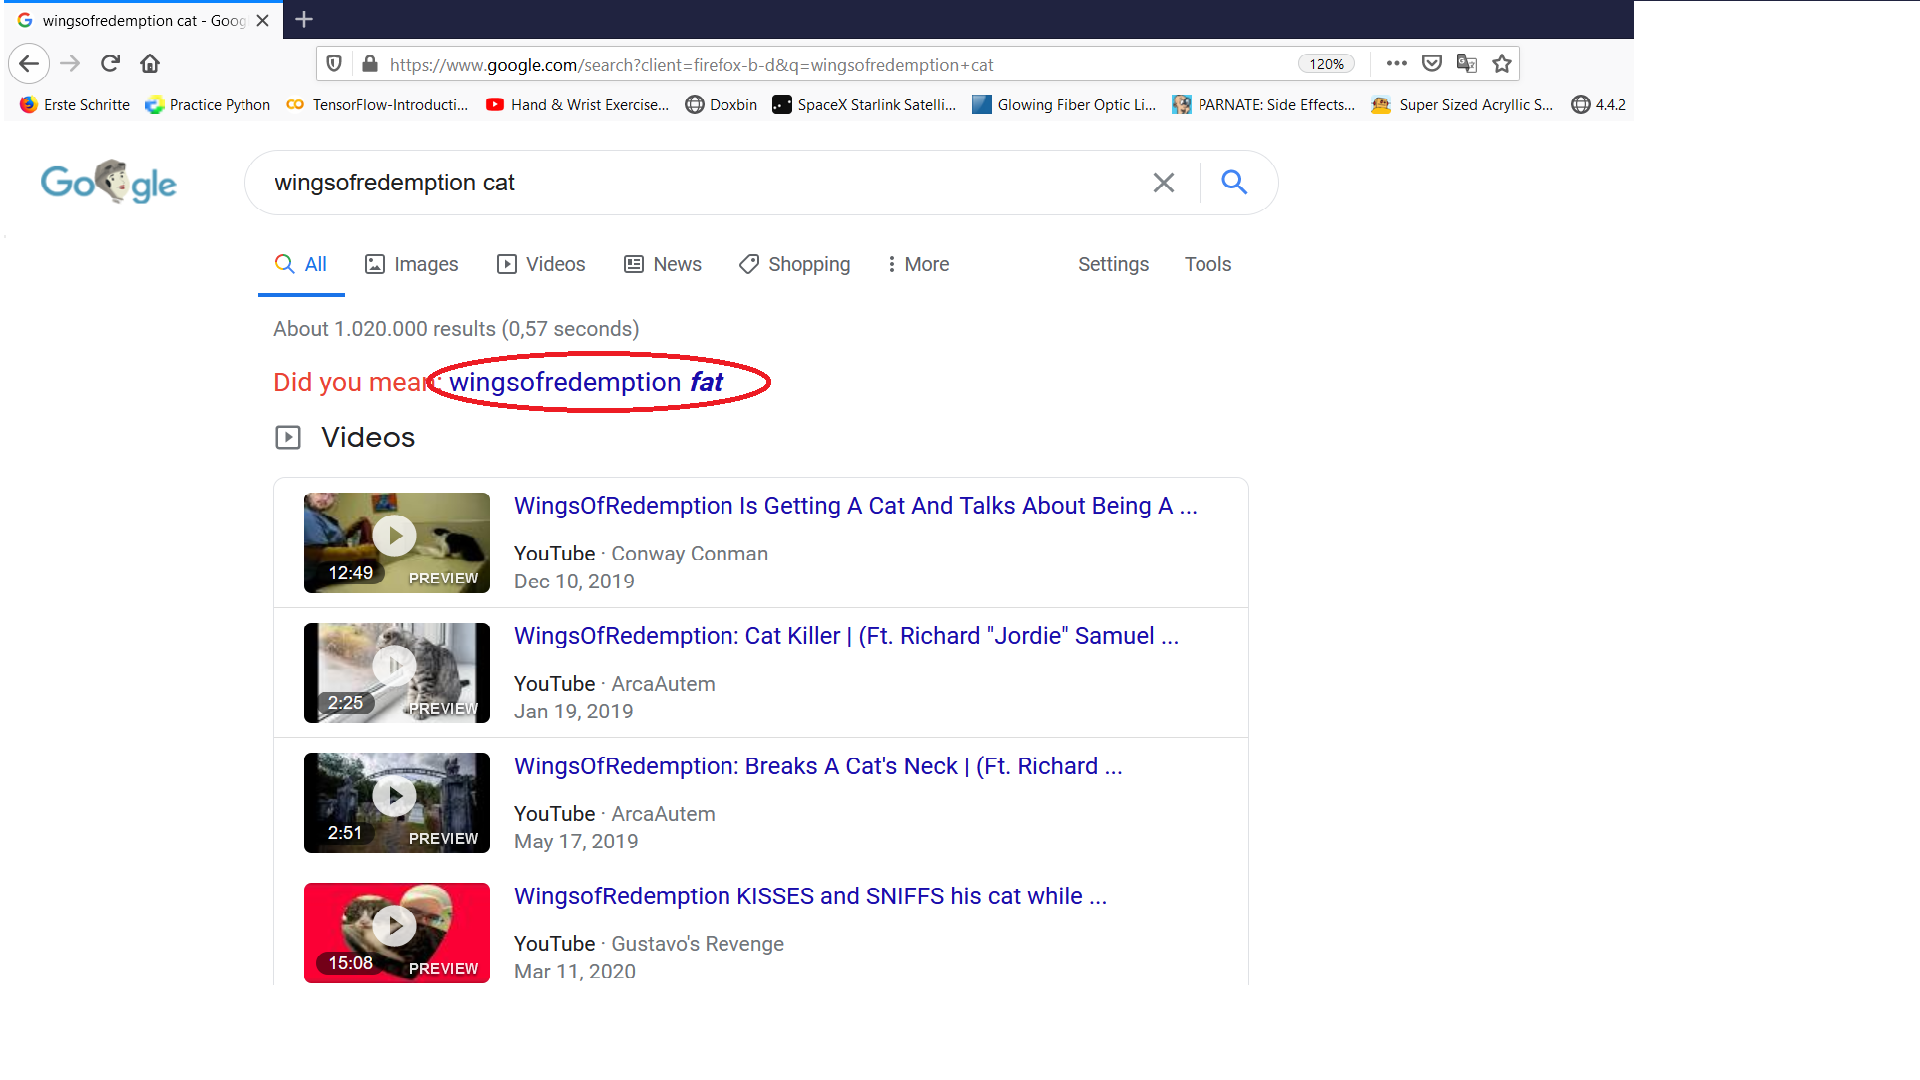Open the Tools dropdown
Viewport: 1920px width, 1080px height.
(x=1207, y=264)
